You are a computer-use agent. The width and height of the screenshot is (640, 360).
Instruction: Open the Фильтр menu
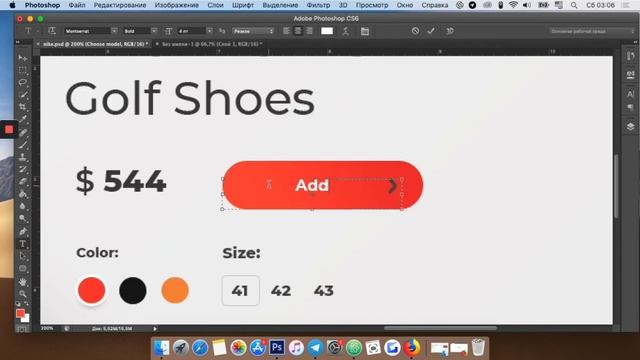(318, 5)
